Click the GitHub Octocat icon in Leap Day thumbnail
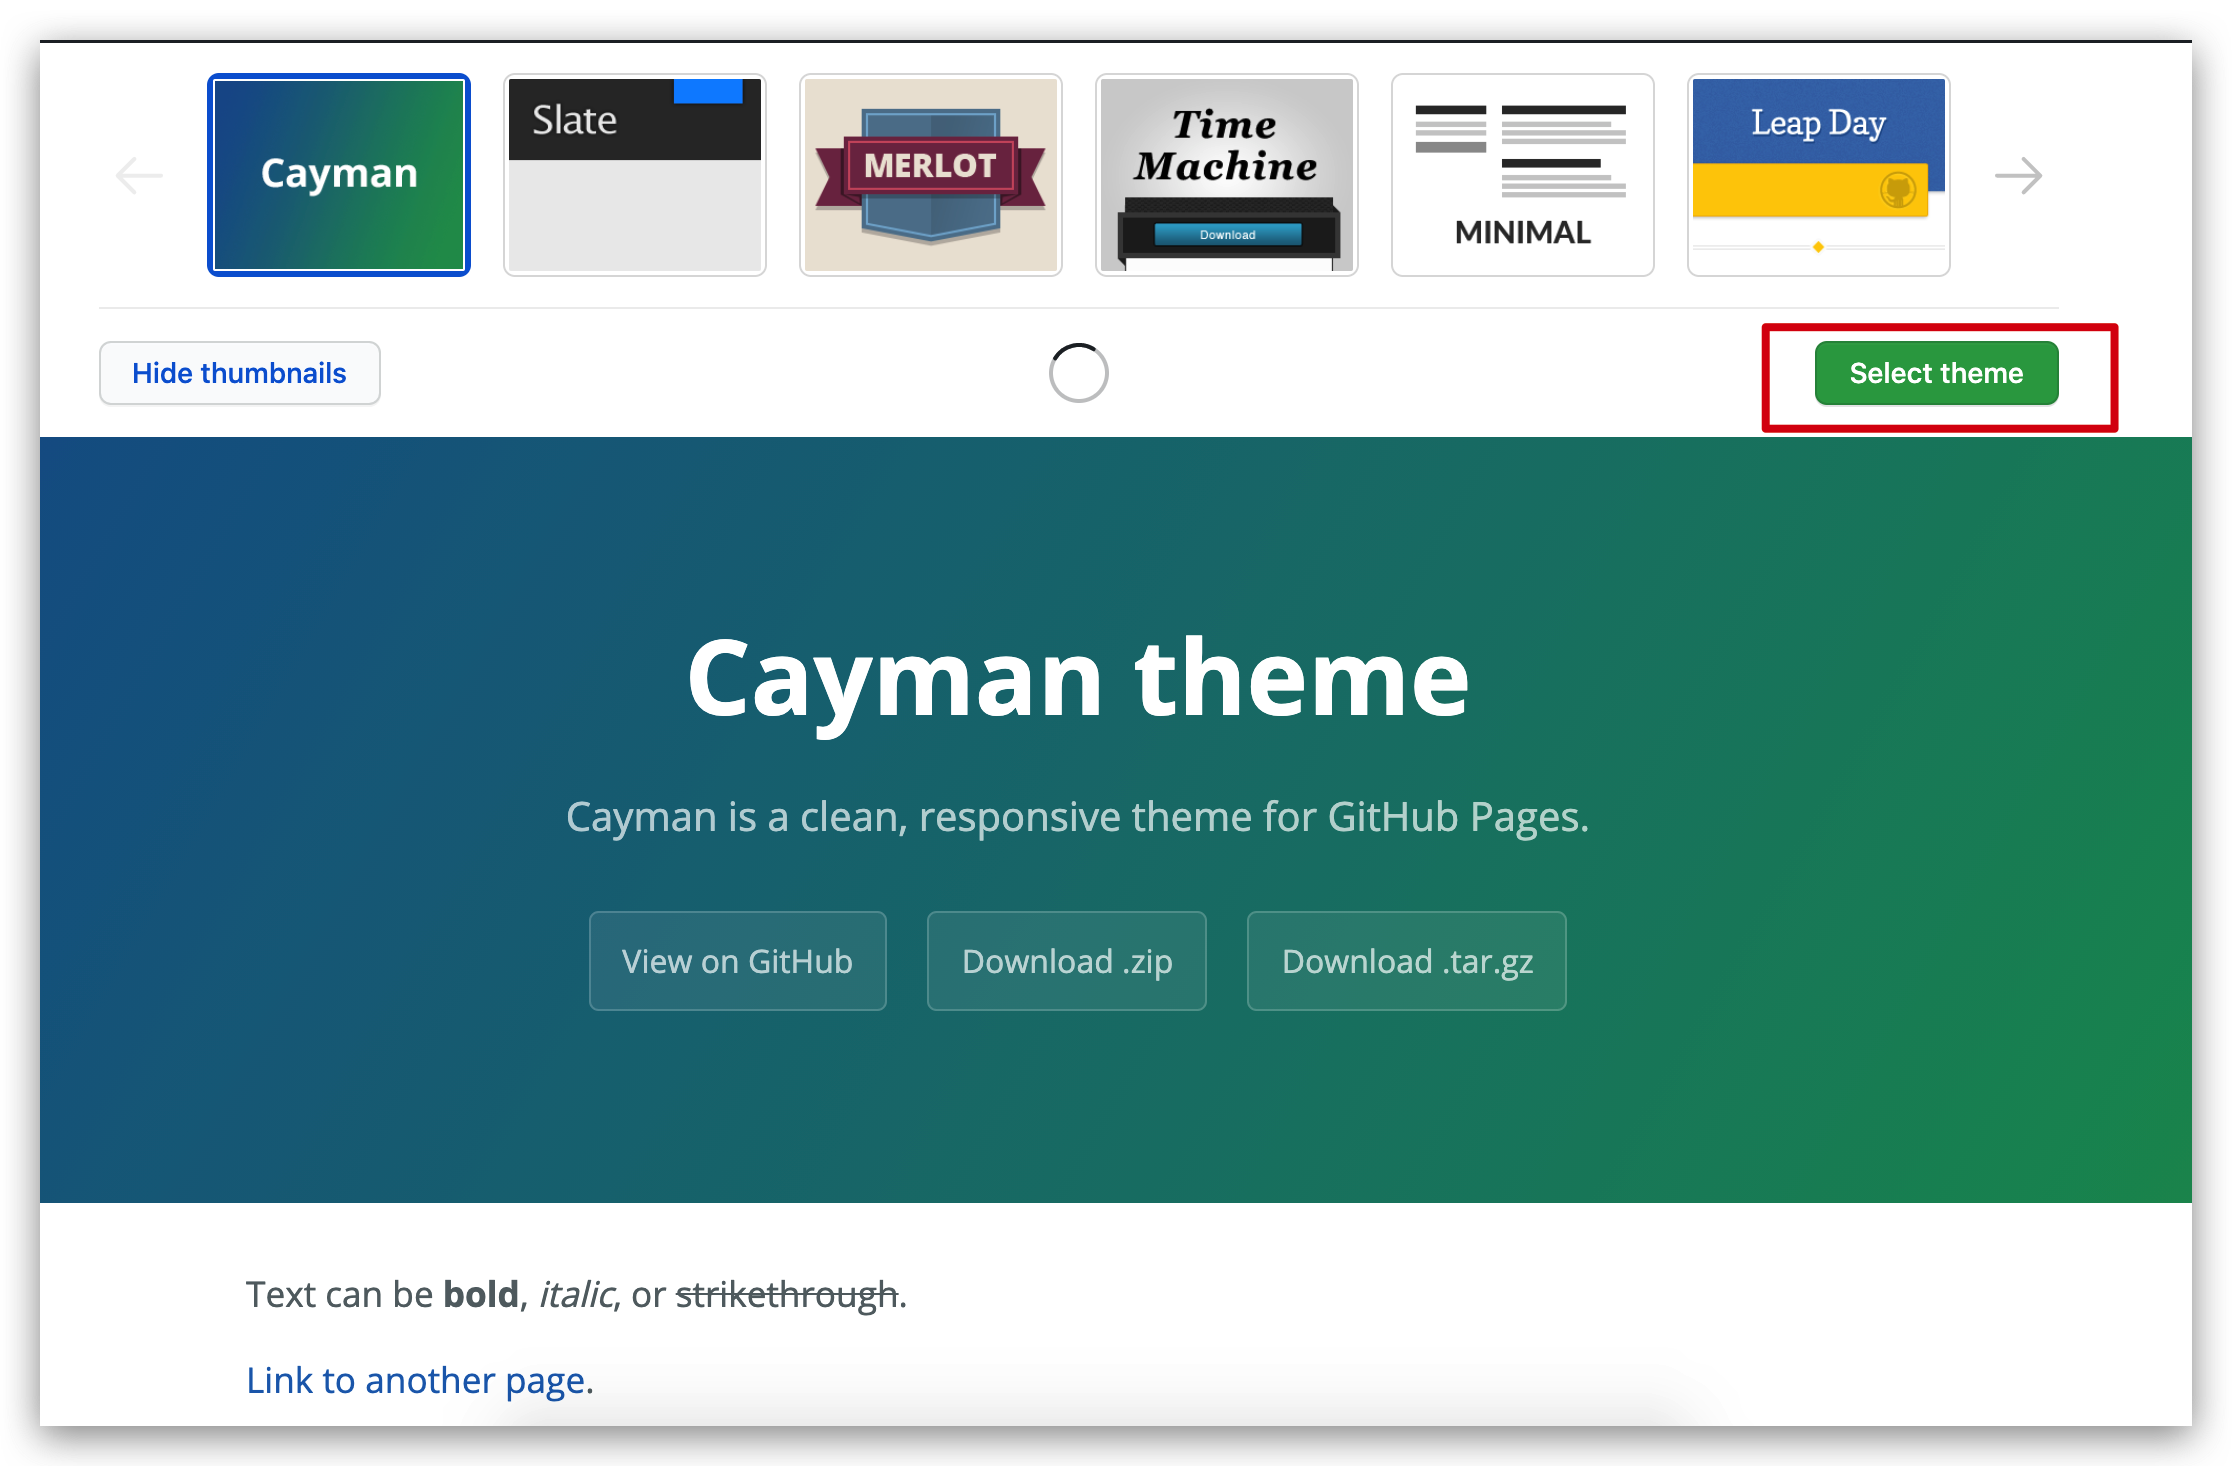The image size is (2232, 1466). coord(1897,190)
